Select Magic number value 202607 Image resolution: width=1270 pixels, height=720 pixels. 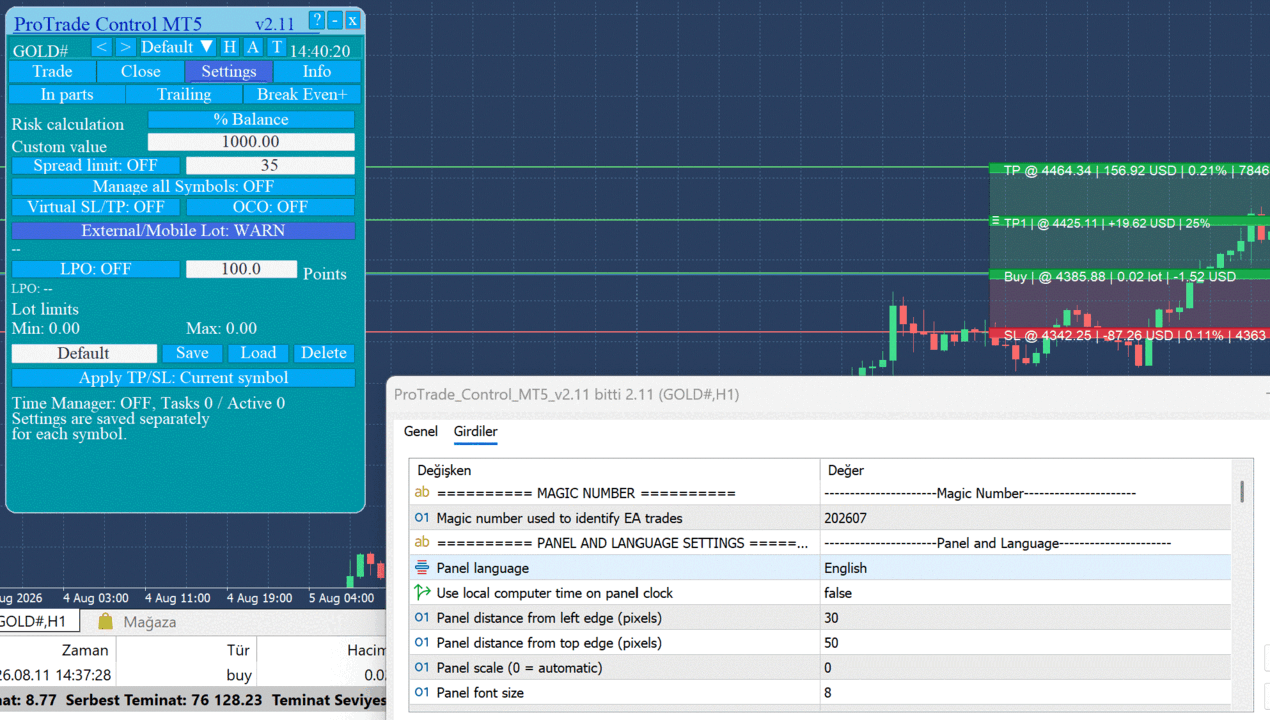coord(1025,518)
